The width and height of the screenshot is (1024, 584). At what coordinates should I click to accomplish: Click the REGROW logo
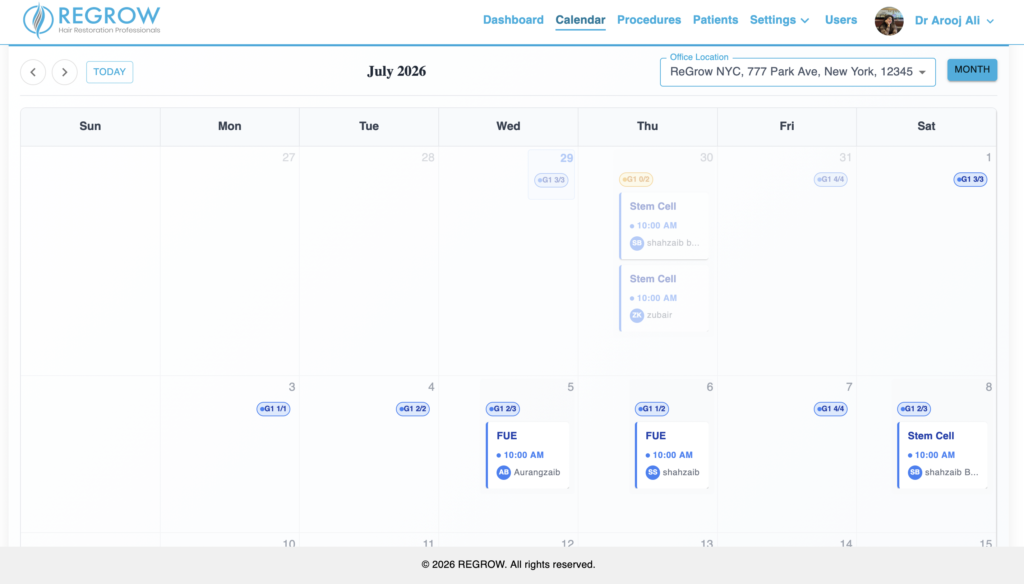[x=91, y=20]
